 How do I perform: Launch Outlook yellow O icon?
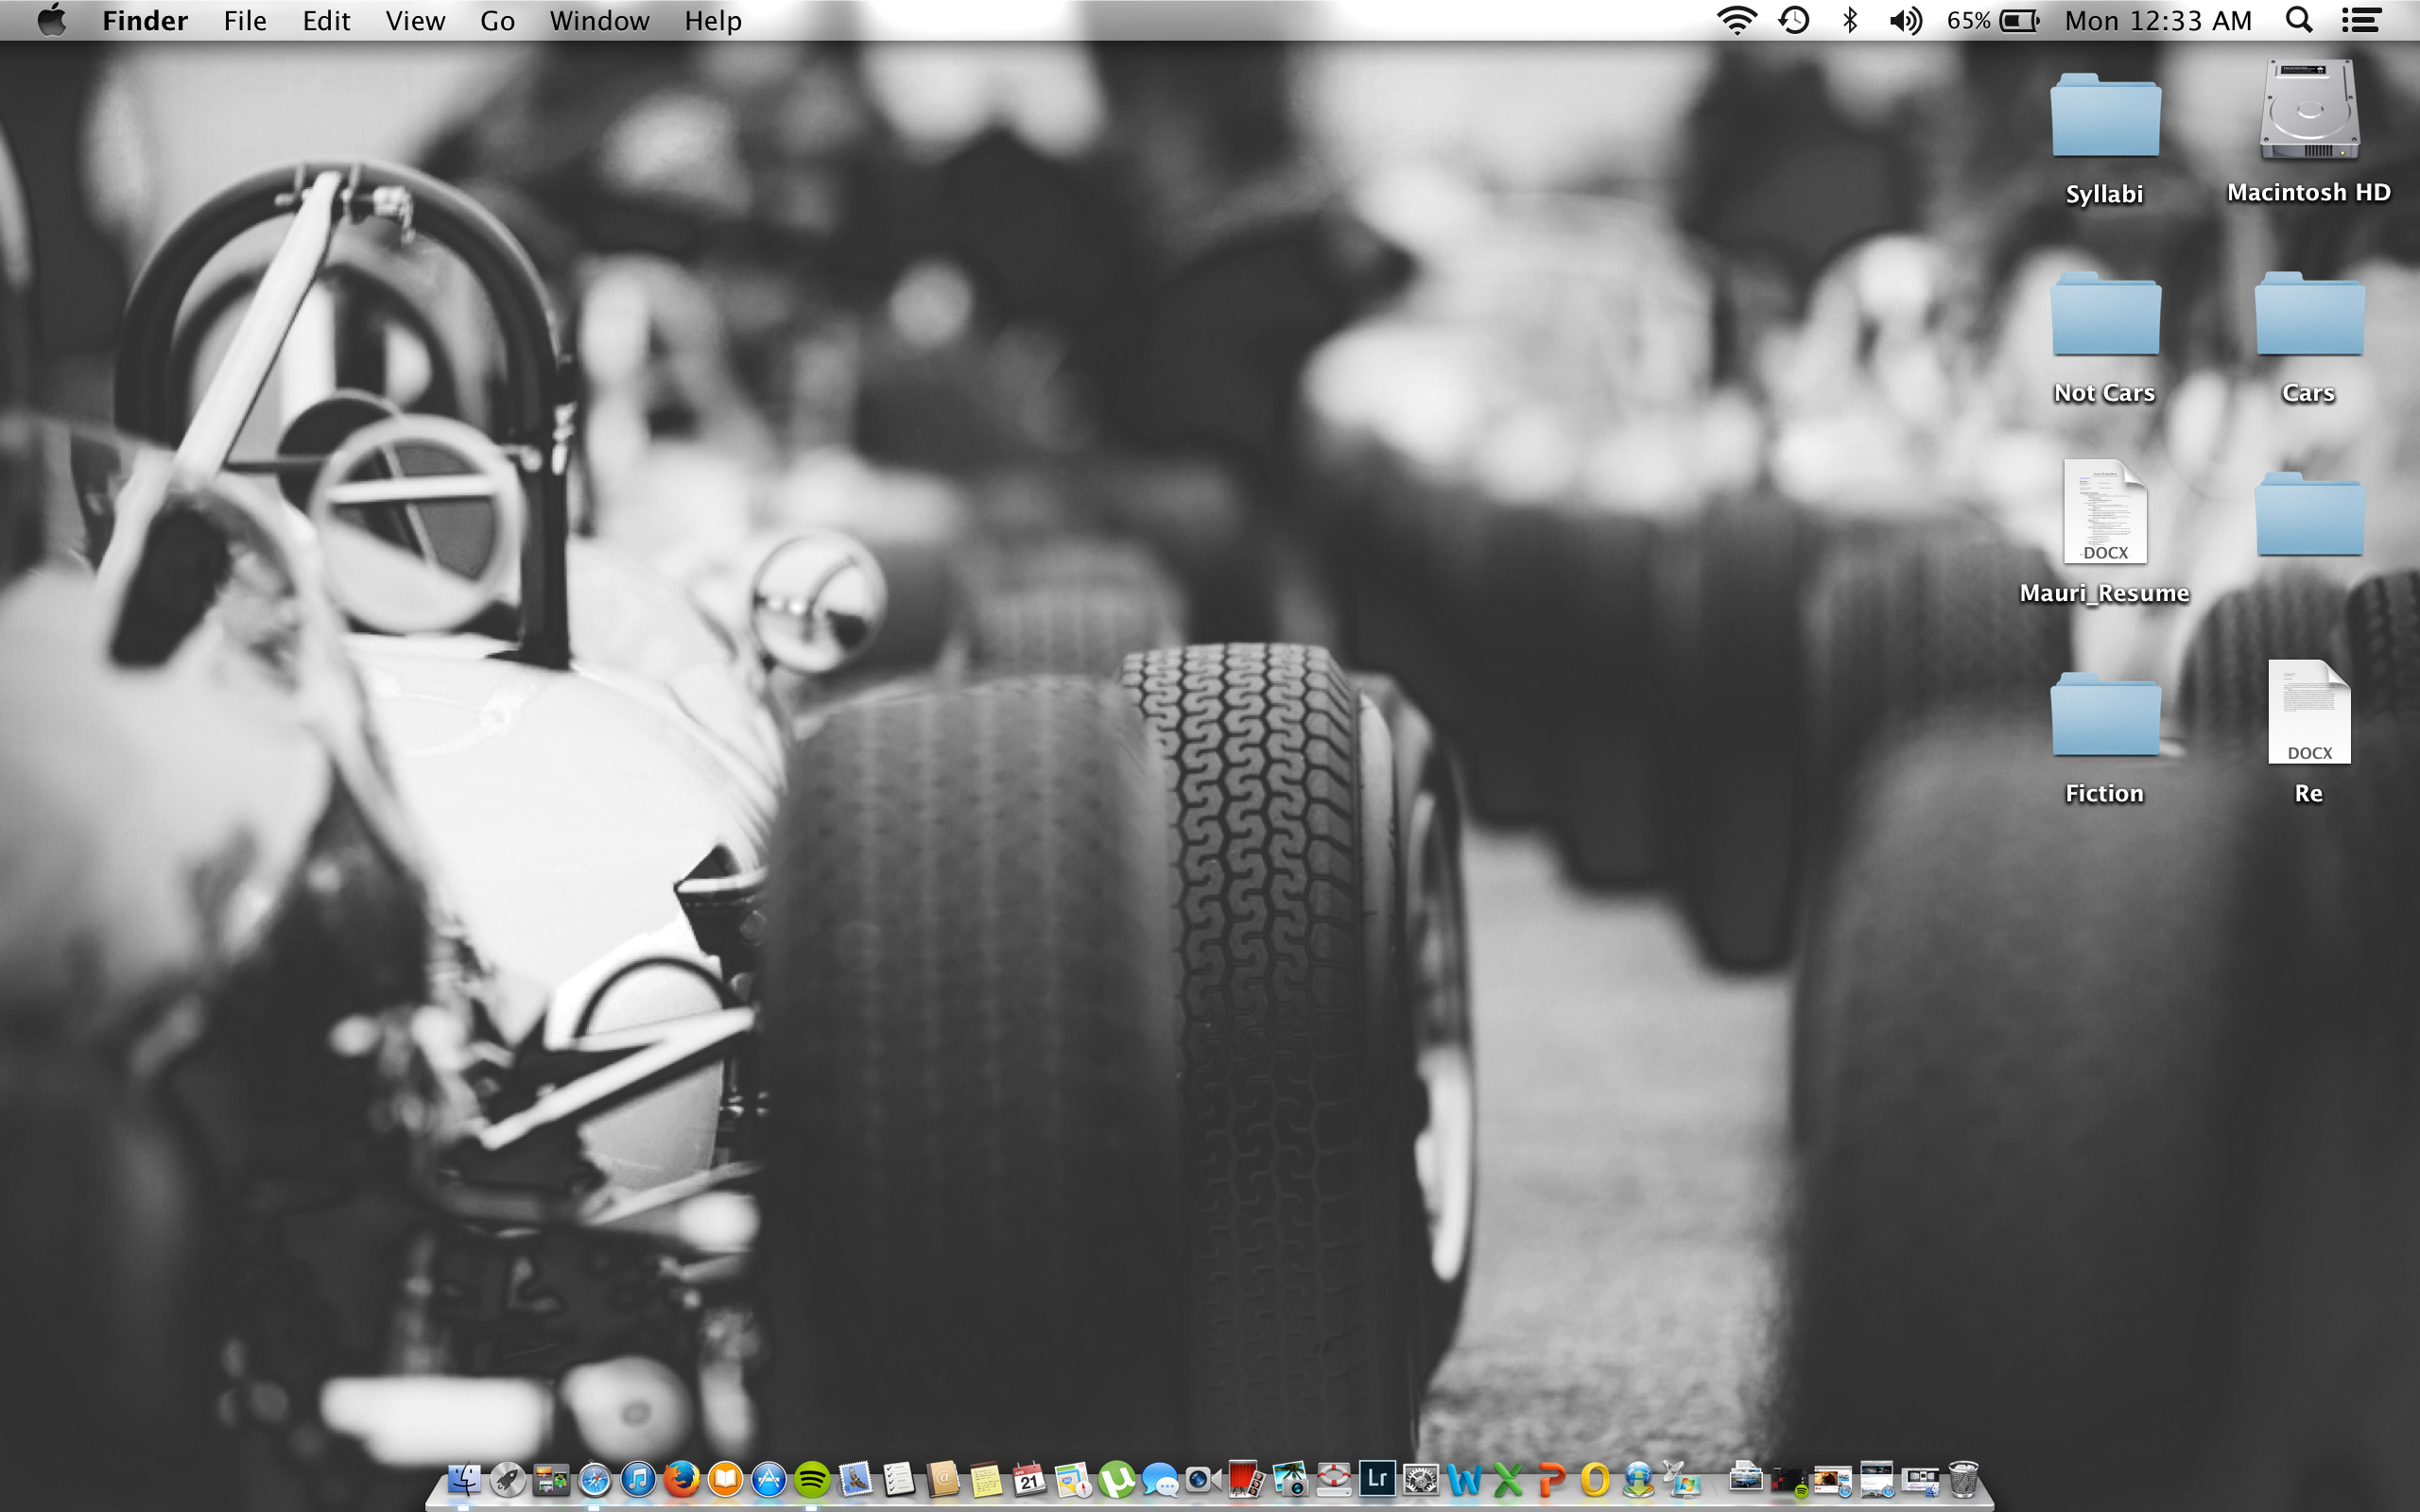[1595, 1479]
